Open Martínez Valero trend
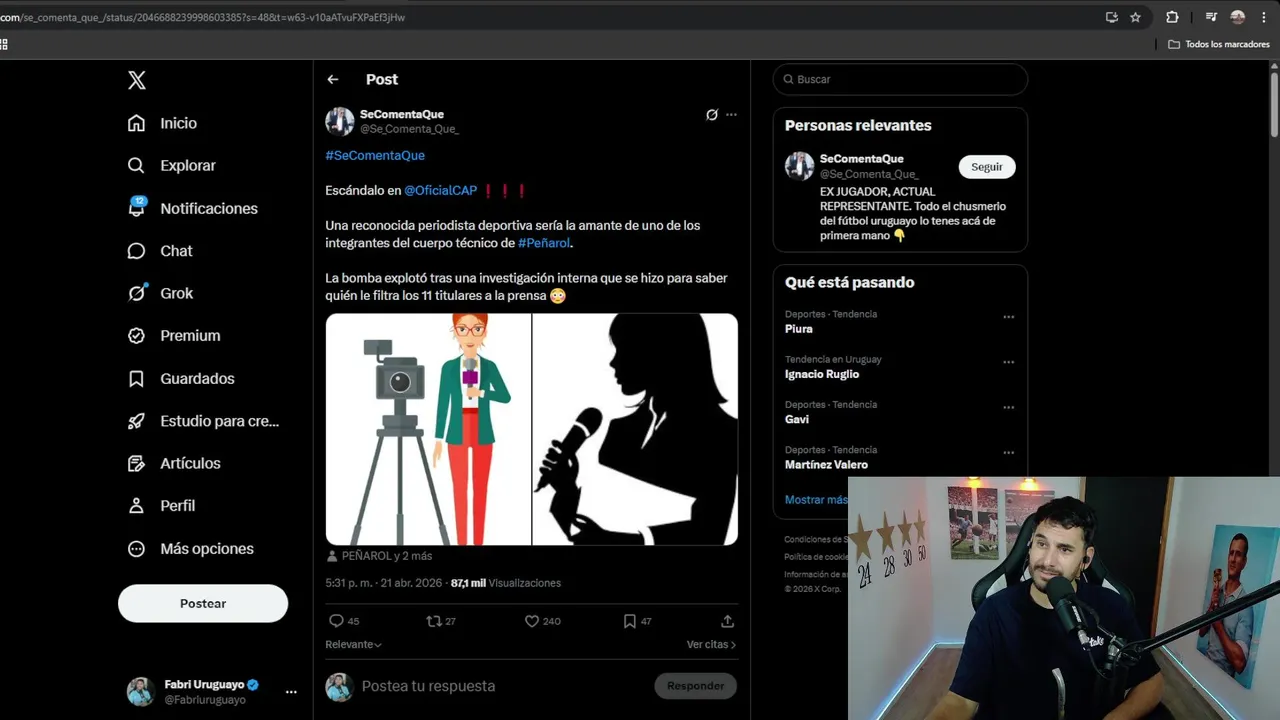This screenshot has width=1280, height=720. coord(826,464)
